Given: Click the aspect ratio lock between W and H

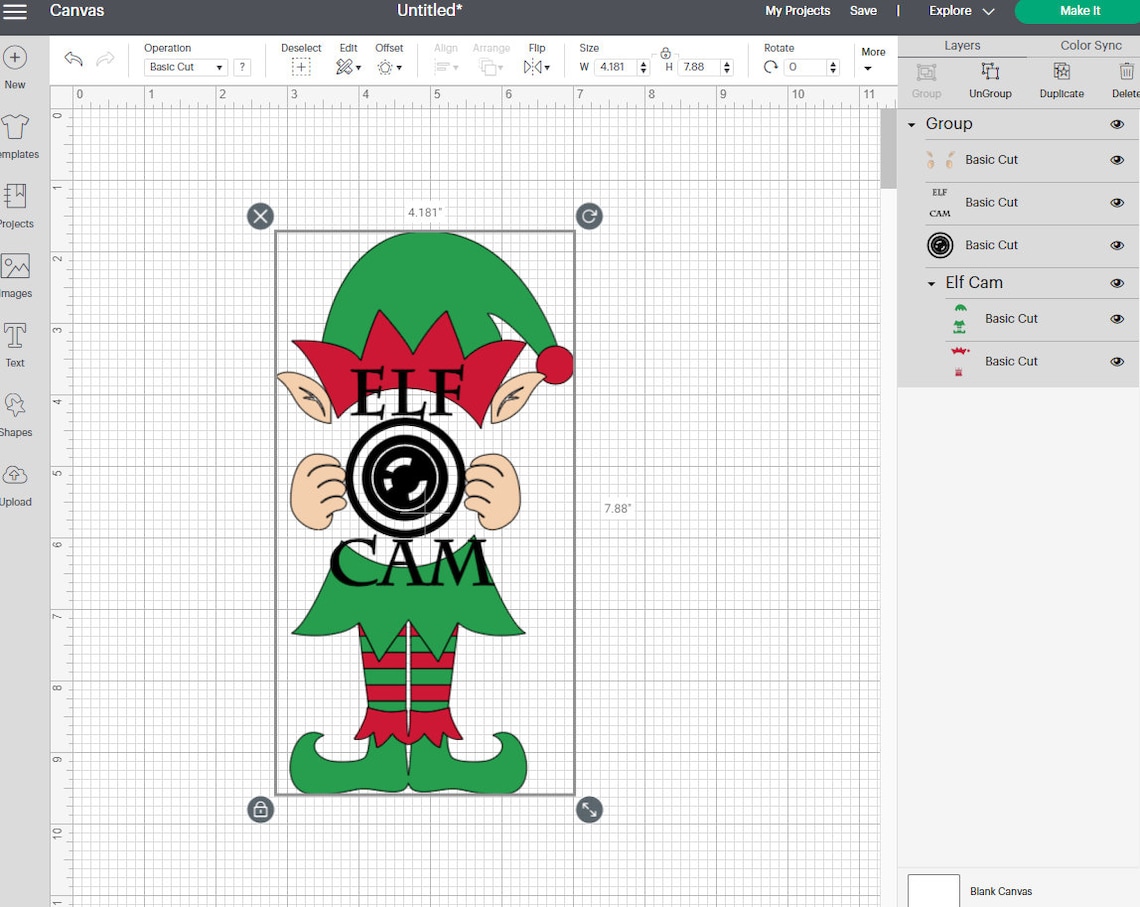Looking at the screenshot, I should pyautogui.click(x=665, y=55).
